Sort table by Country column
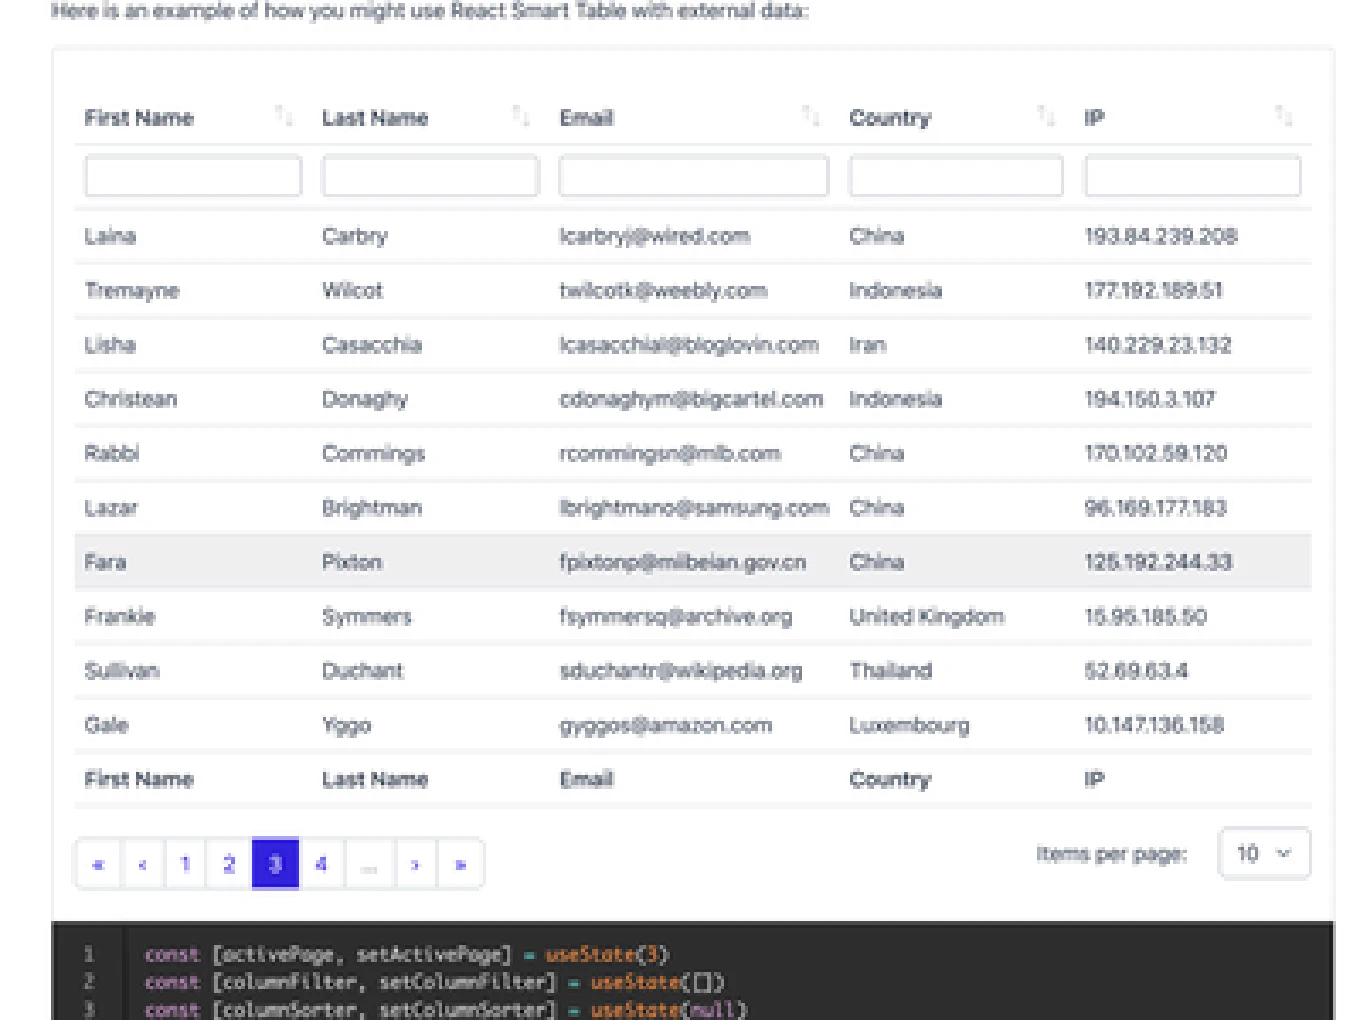The image size is (1360, 1020). click(1046, 117)
